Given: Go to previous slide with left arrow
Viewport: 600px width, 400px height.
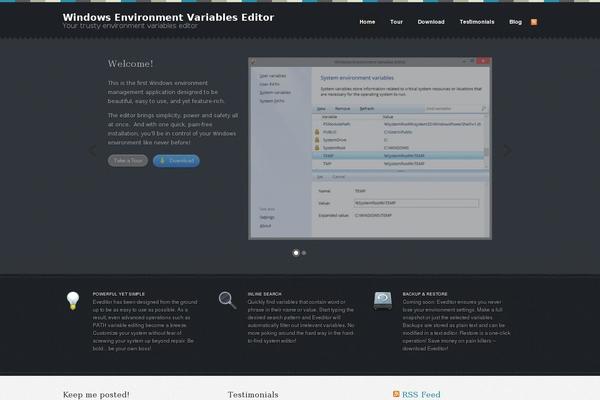Looking at the screenshot, I should (x=93, y=150).
